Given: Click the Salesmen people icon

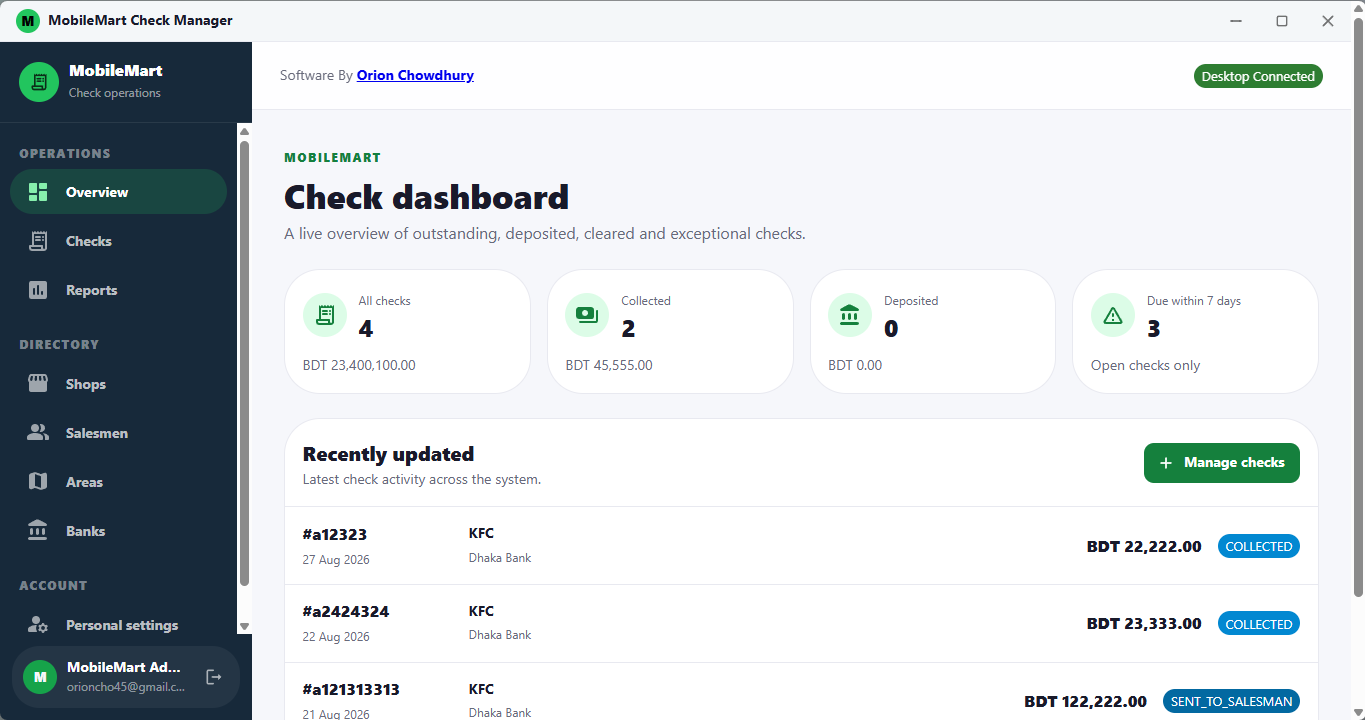Looking at the screenshot, I should (x=38, y=433).
